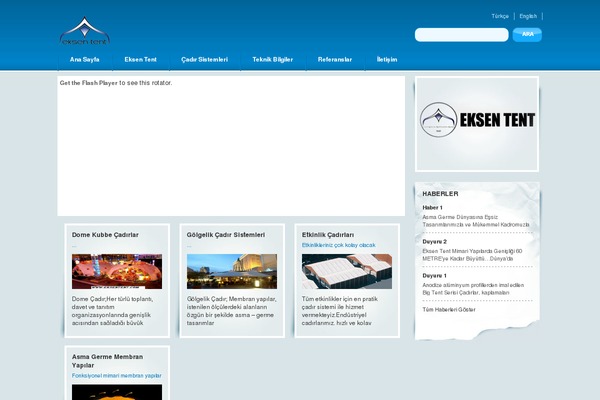600x400 pixels.
Task: Click the ARA search button
Action: (x=527, y=34)
